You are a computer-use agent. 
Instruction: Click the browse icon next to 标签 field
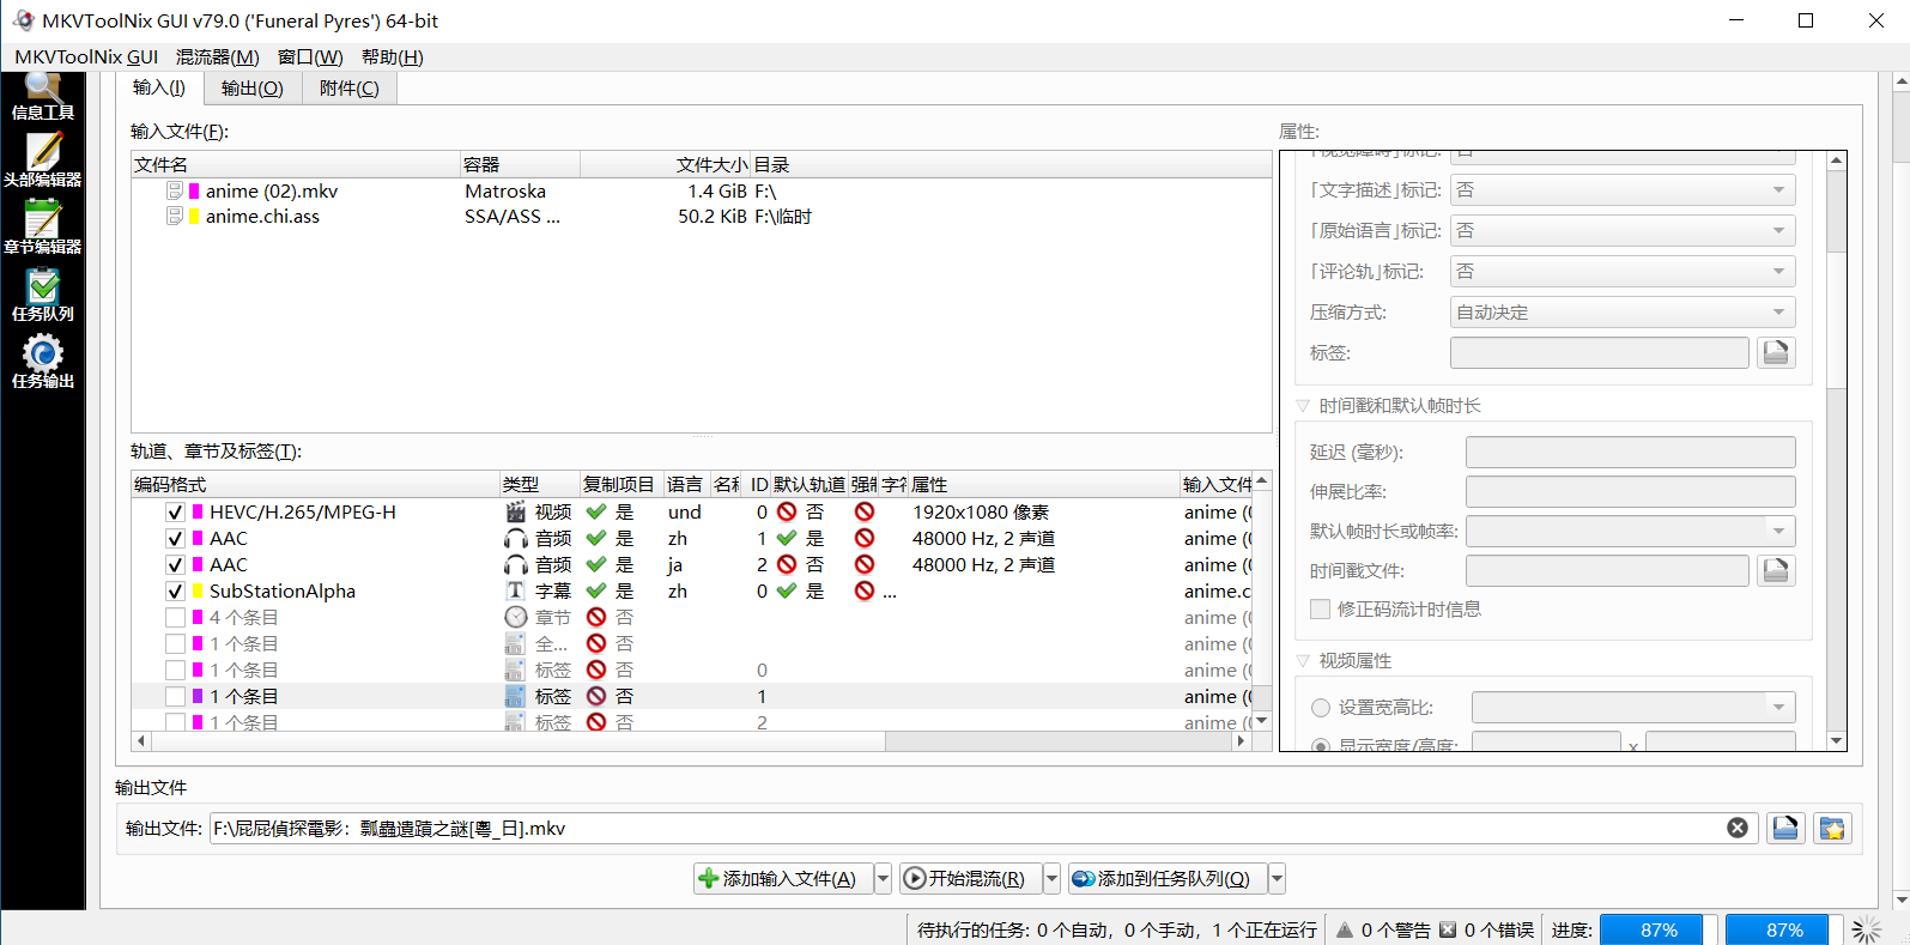1775,352
